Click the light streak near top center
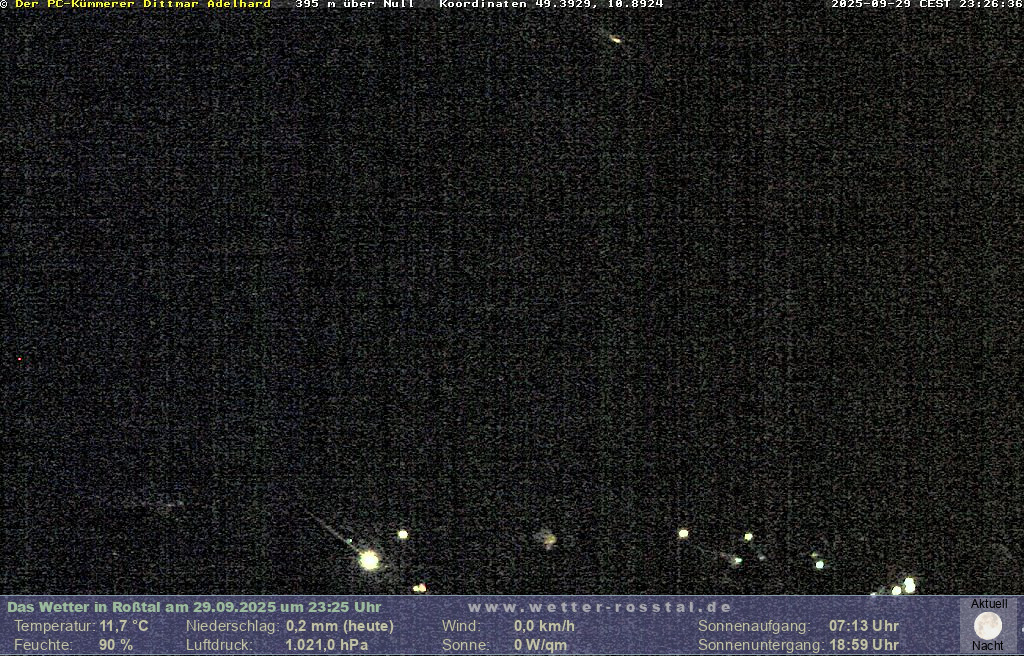Screen dimensions: 1024x656 [x=615, y=39]
